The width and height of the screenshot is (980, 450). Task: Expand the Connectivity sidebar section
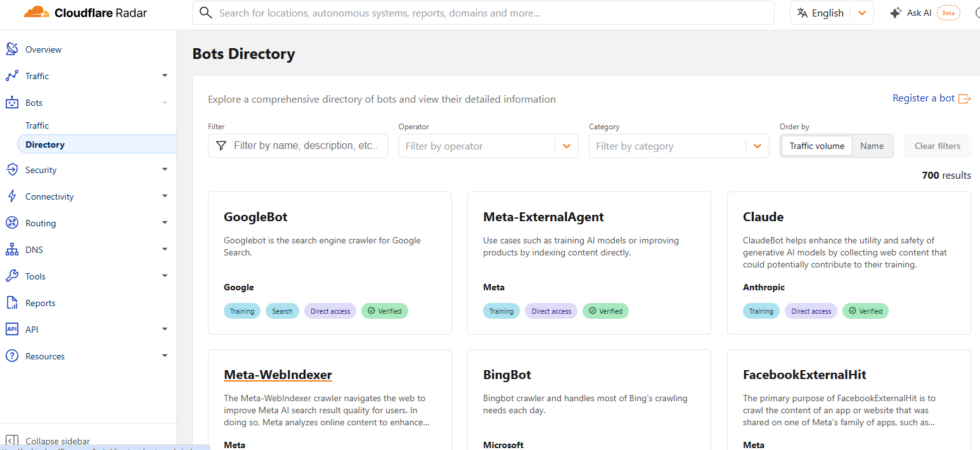point(165,196)
